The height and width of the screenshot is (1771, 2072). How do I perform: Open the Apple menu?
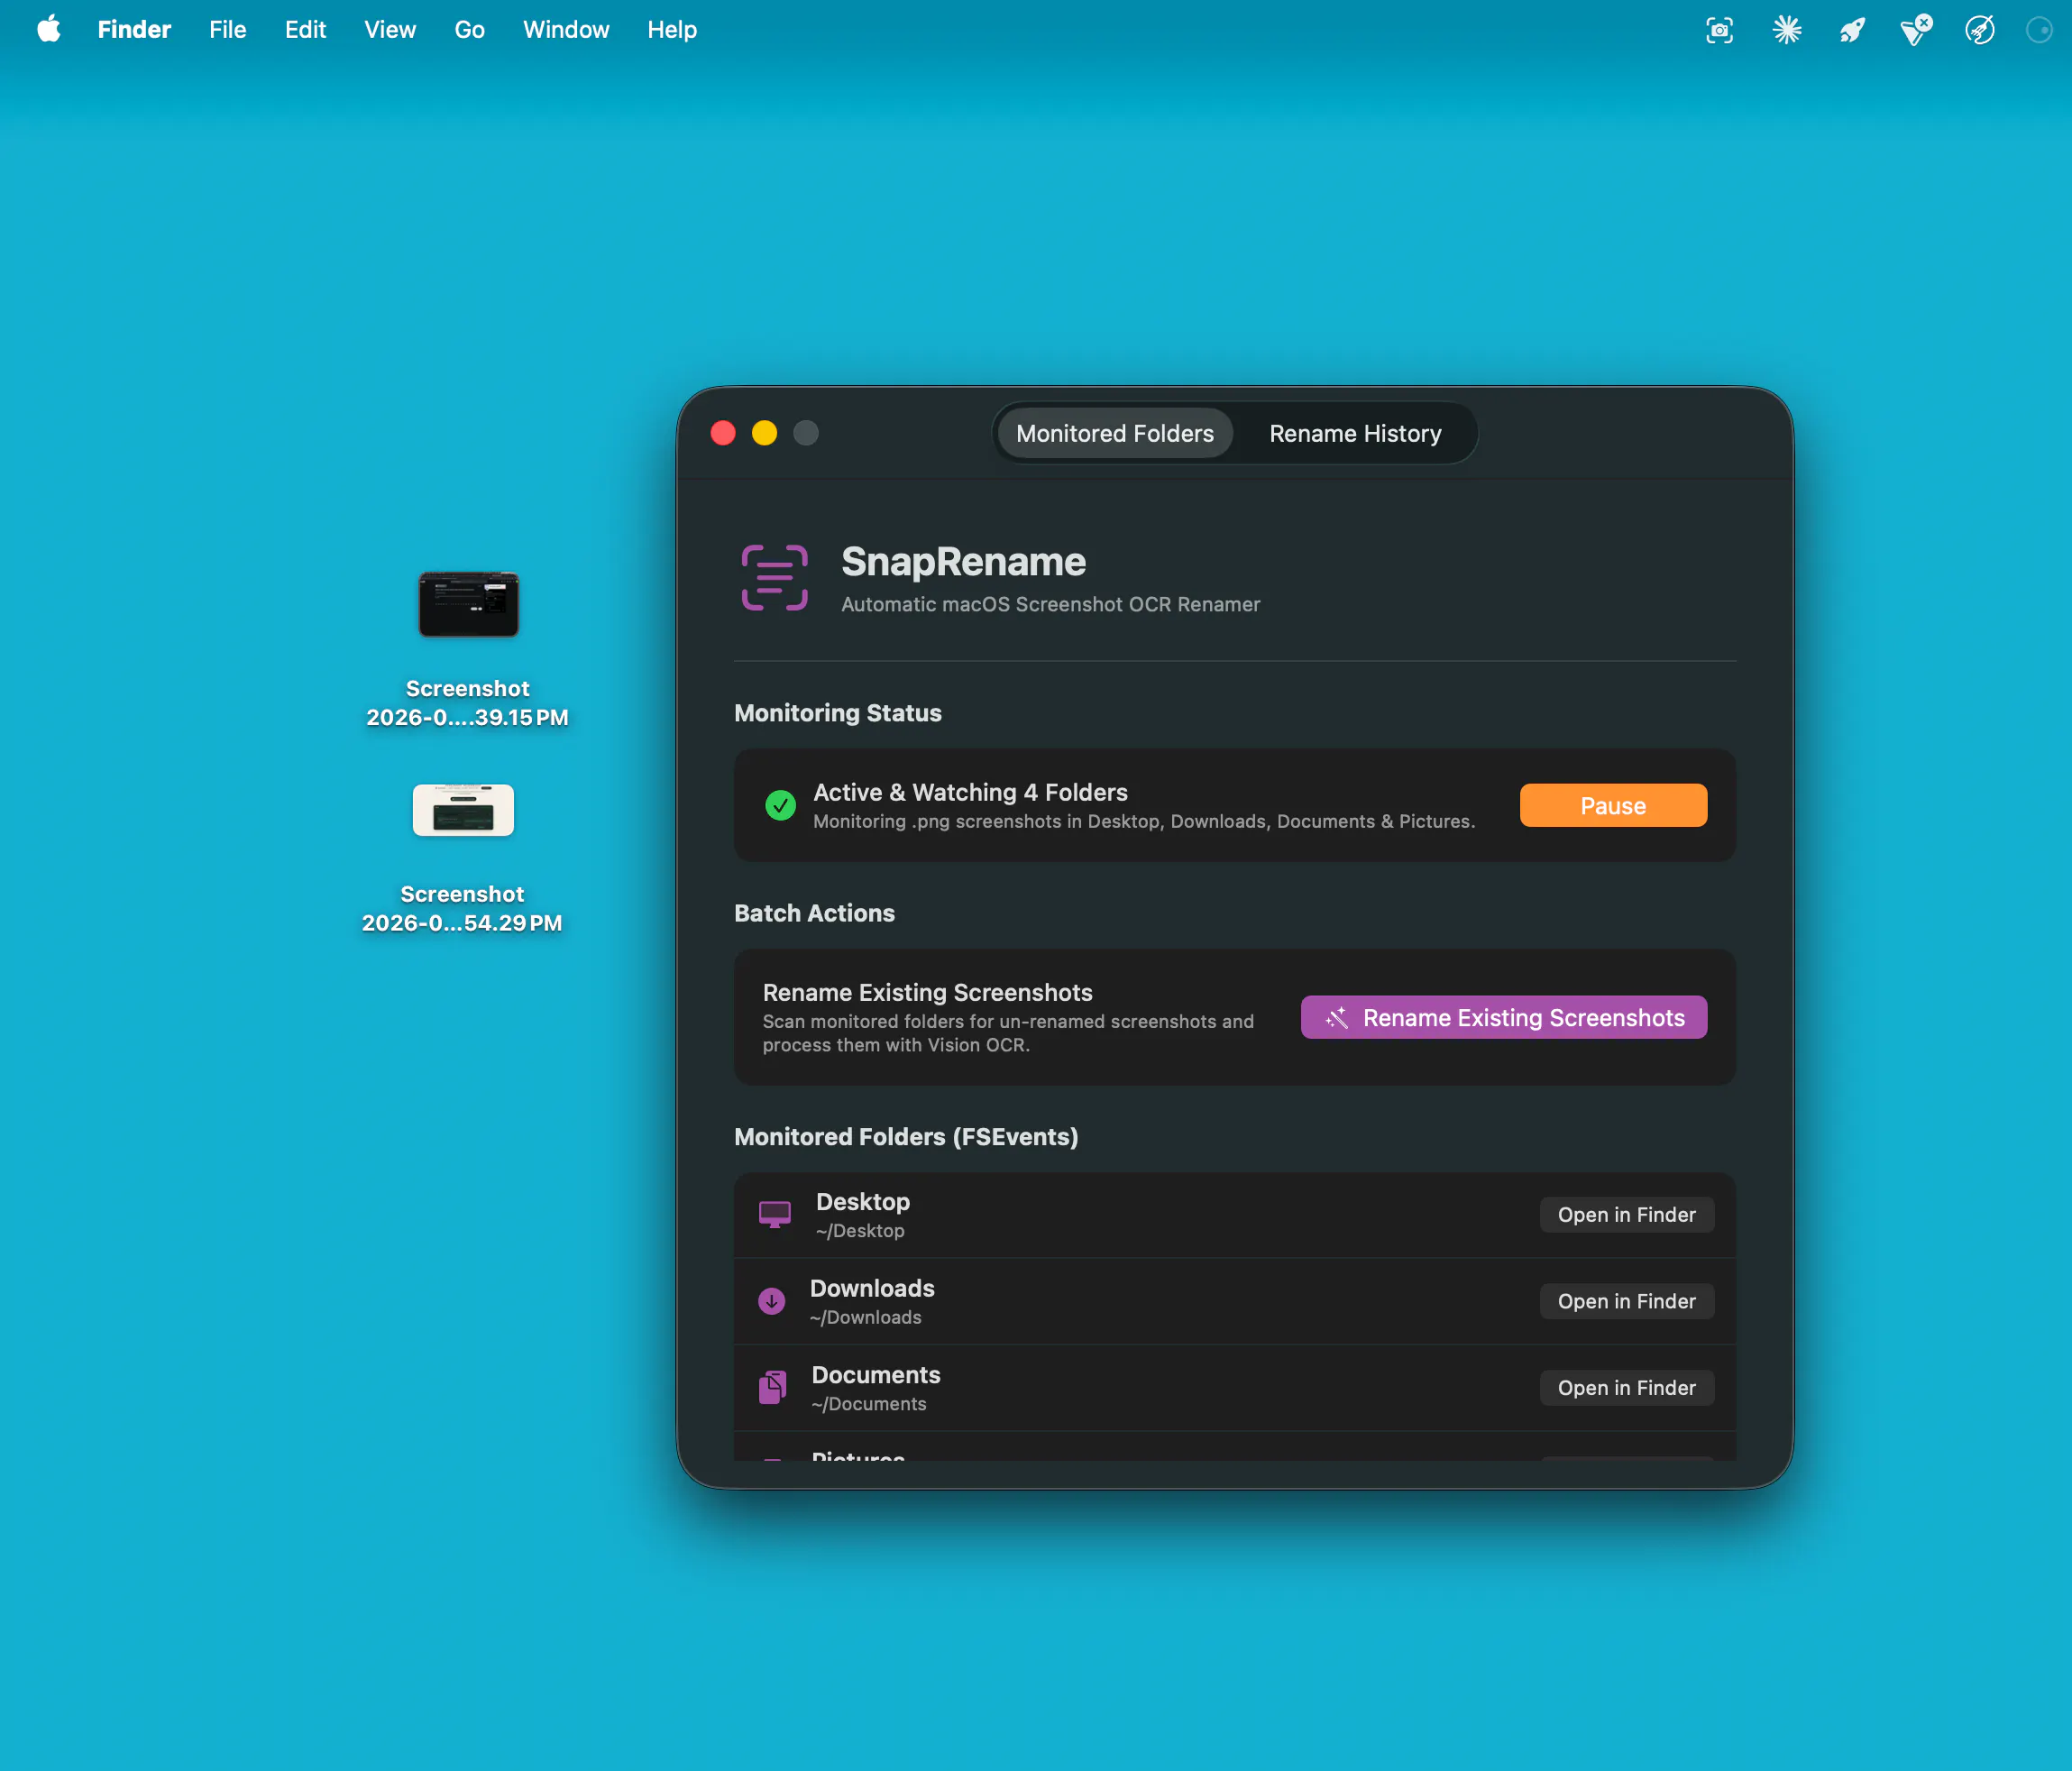tap(49, 30)
